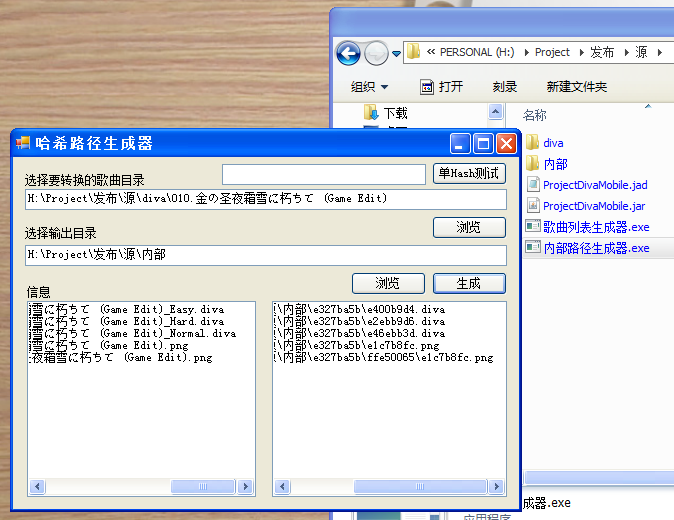Click the 名称 column header
The image size is (674, 520).
click(x=534, y=115)
